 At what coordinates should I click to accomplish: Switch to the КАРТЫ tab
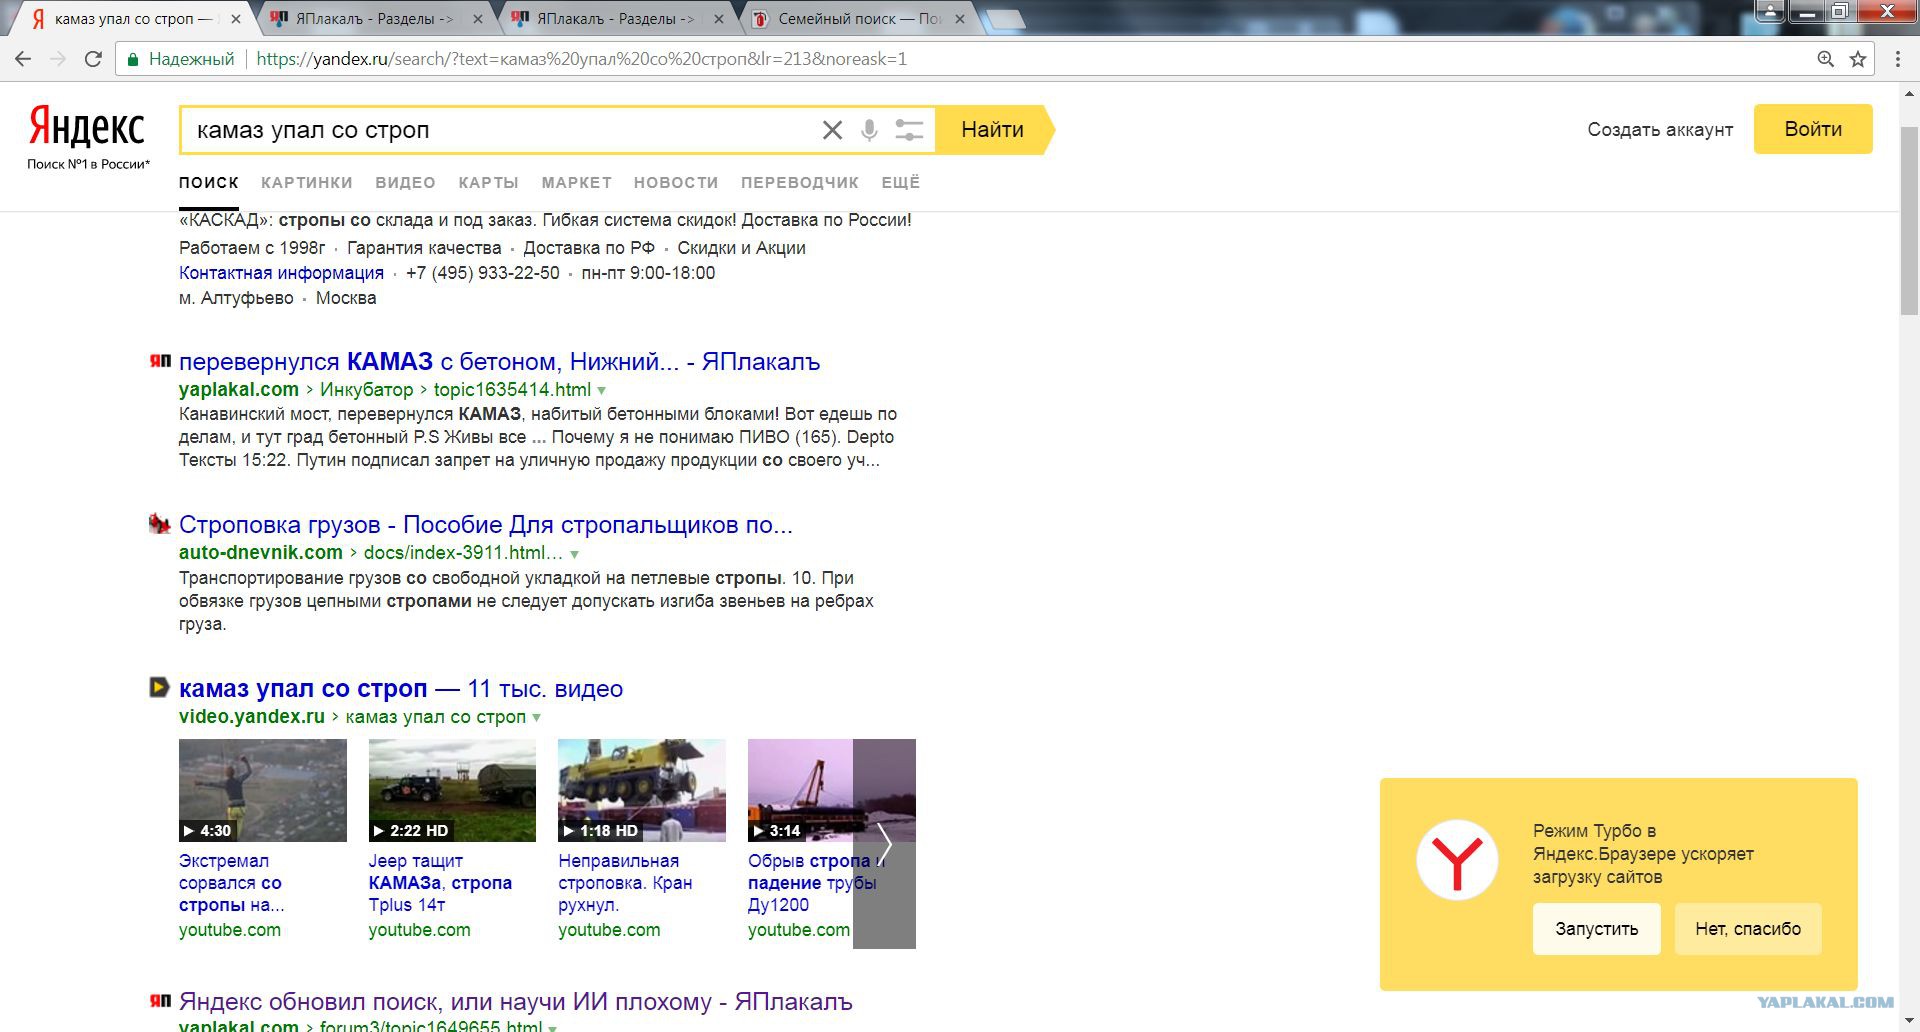pos(488,183)
